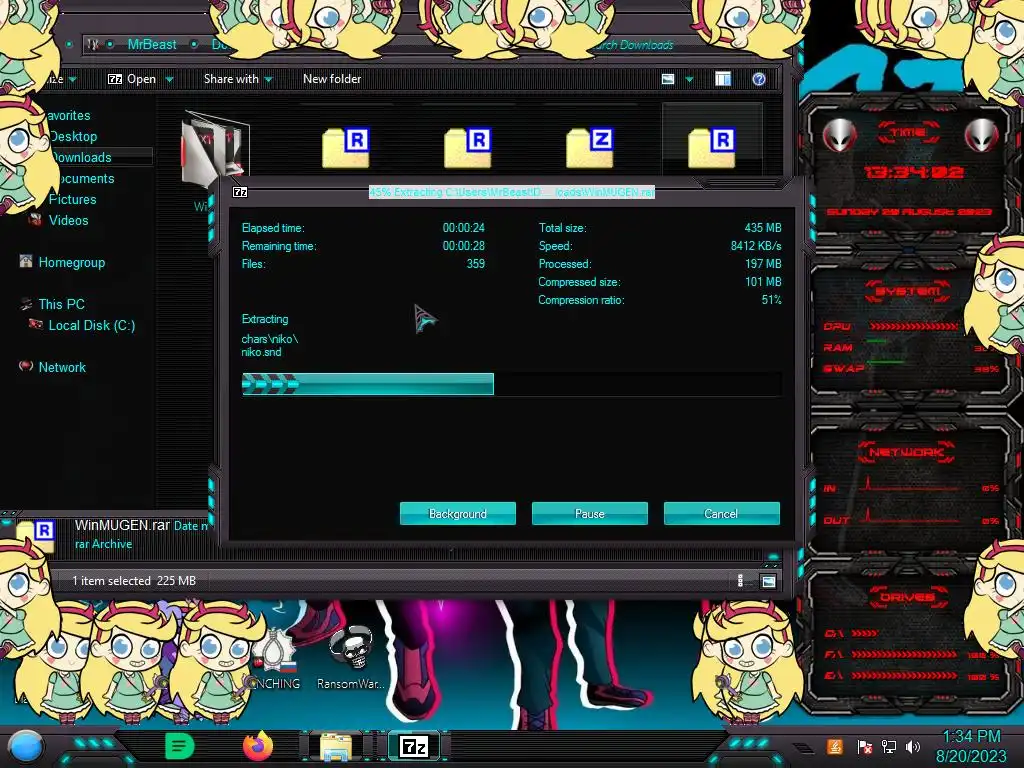Click the Java tray icon

pos(835,746)
